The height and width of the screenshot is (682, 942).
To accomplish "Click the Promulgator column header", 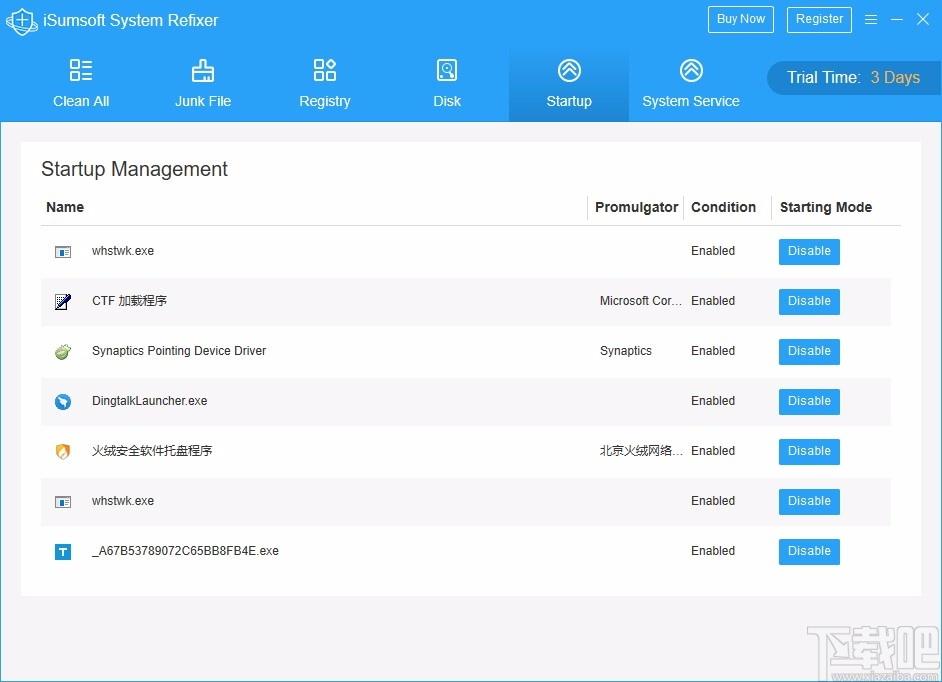I will (x=636, y=207).
